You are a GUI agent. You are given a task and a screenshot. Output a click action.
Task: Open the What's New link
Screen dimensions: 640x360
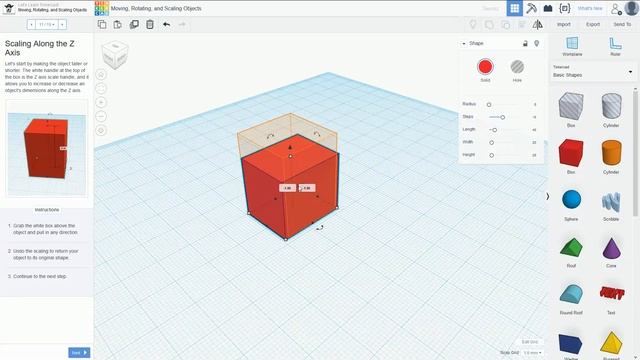pyautogui.click(x=590, y=9)
